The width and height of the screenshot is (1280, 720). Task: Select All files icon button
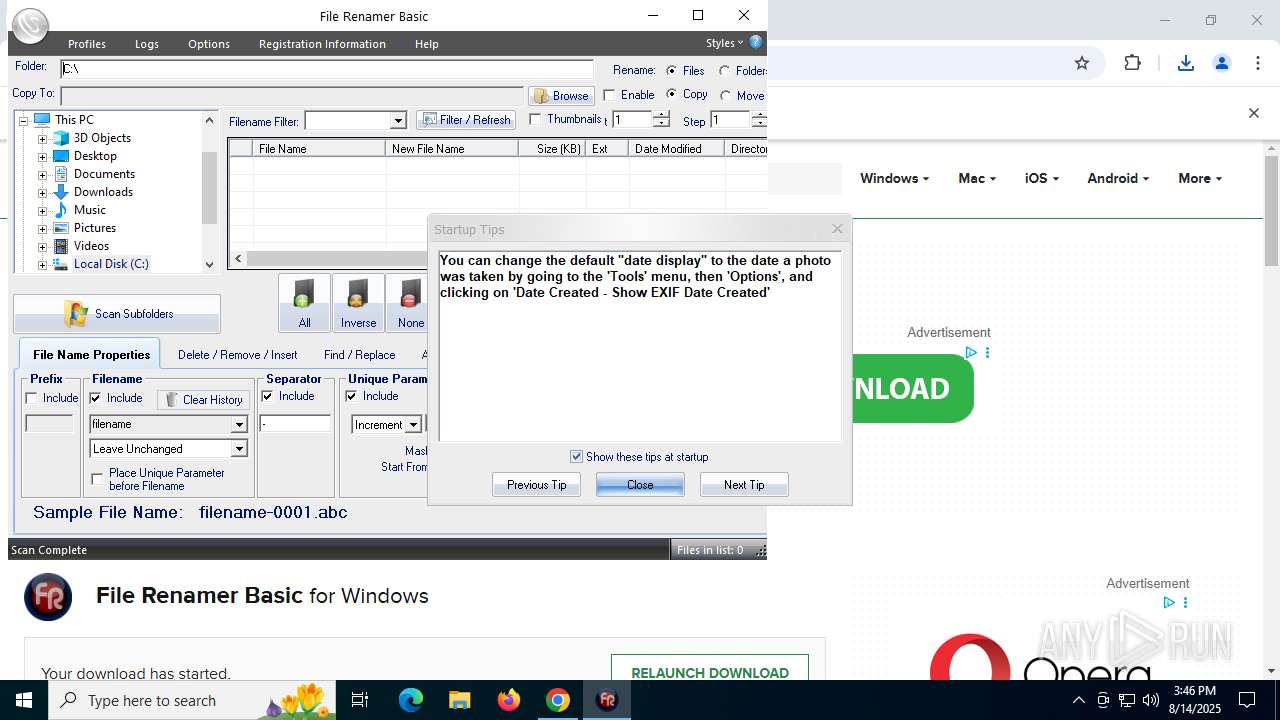(x=304, y=303)
